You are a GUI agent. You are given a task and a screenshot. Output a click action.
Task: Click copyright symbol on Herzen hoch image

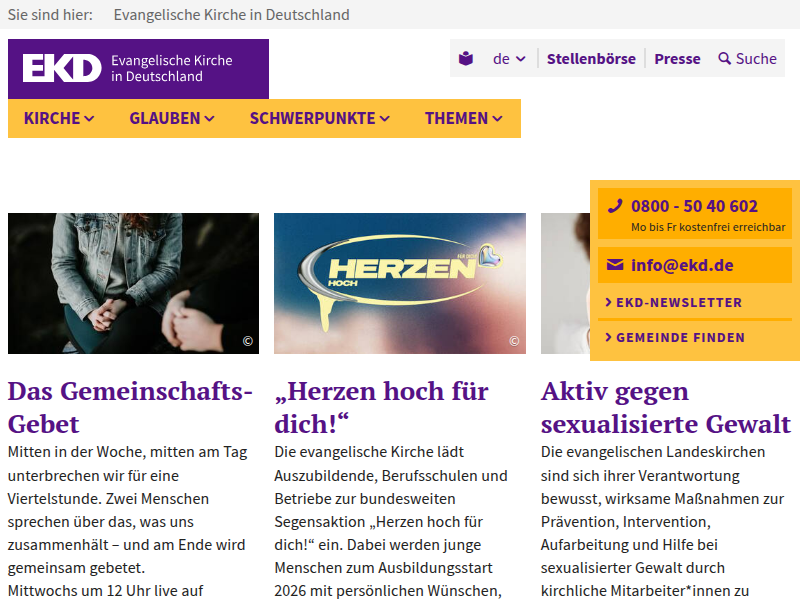pos(514,341)
